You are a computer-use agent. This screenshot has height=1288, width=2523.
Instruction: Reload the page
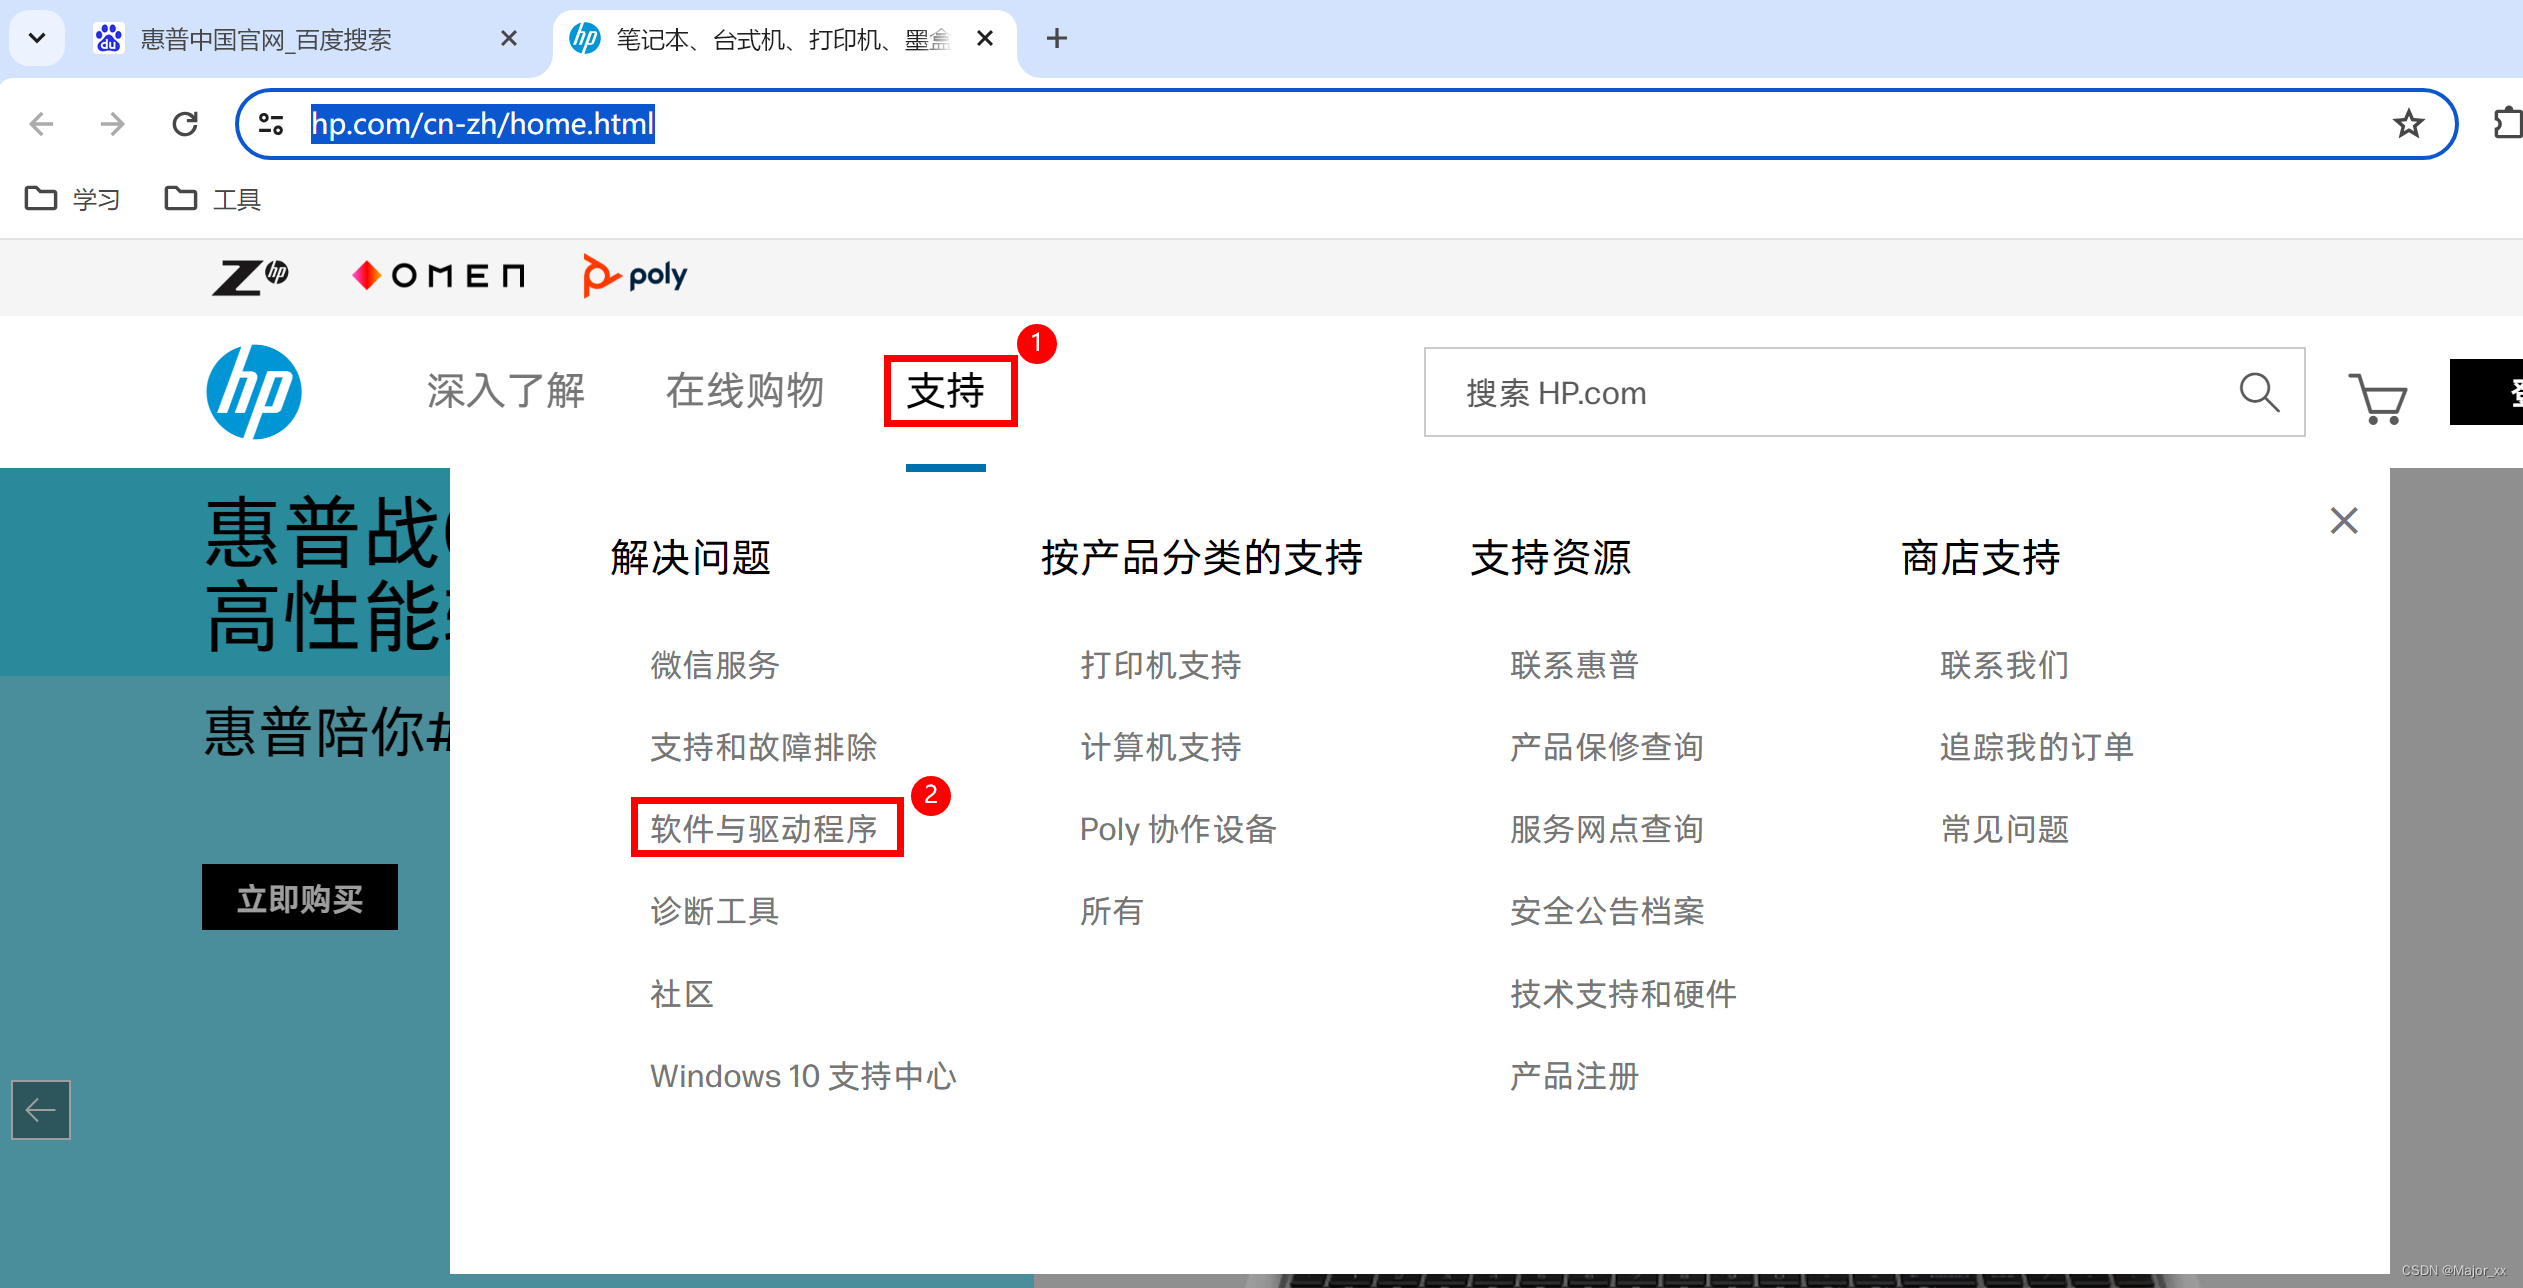tap(185, 124)
